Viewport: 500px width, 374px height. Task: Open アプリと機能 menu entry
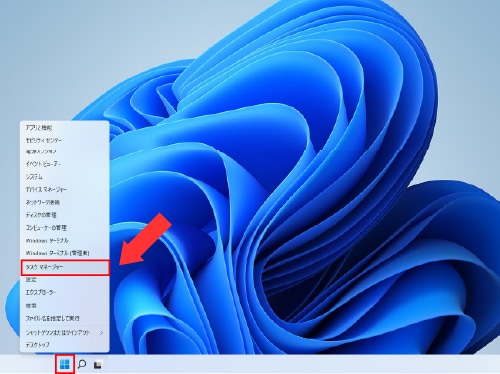pos(65,128)
